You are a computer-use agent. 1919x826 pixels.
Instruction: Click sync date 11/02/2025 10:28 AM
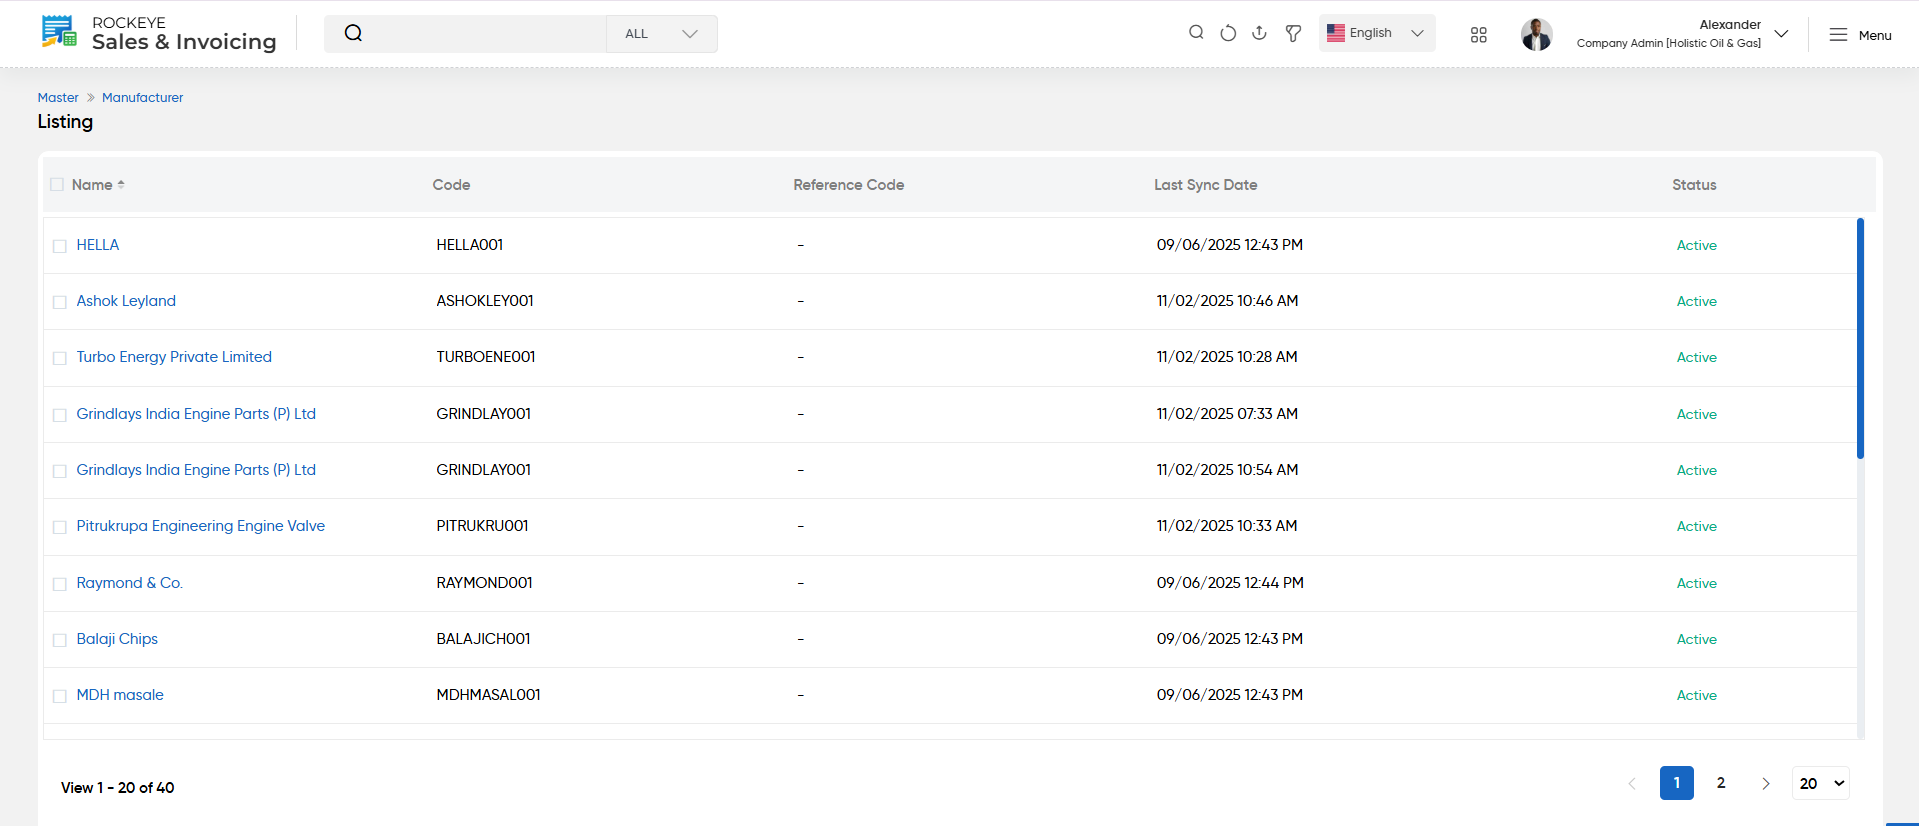tap(1227, 357)
